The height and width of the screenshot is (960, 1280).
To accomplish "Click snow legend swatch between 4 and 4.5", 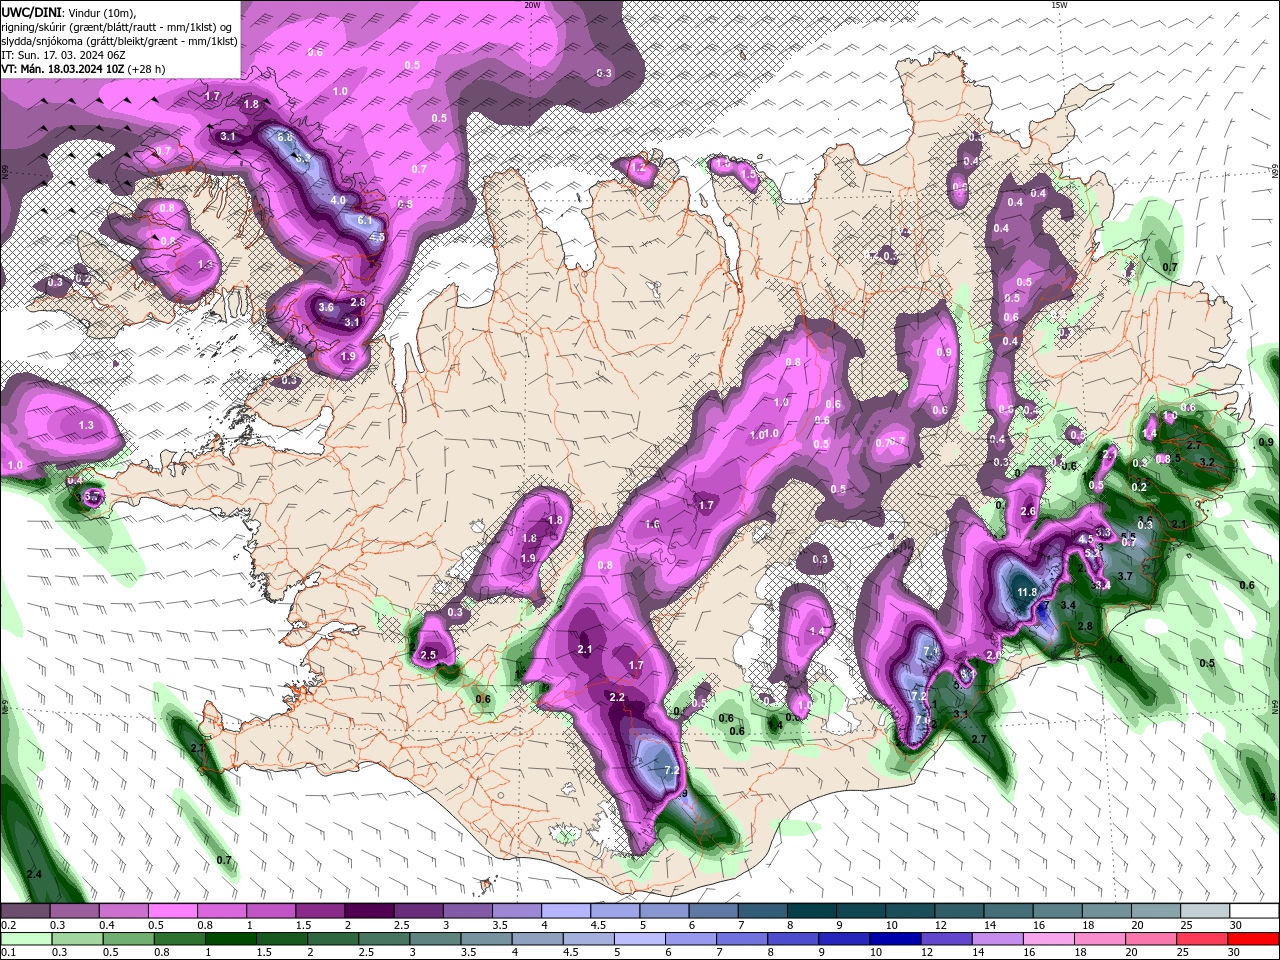I will [x=566, y=912].
